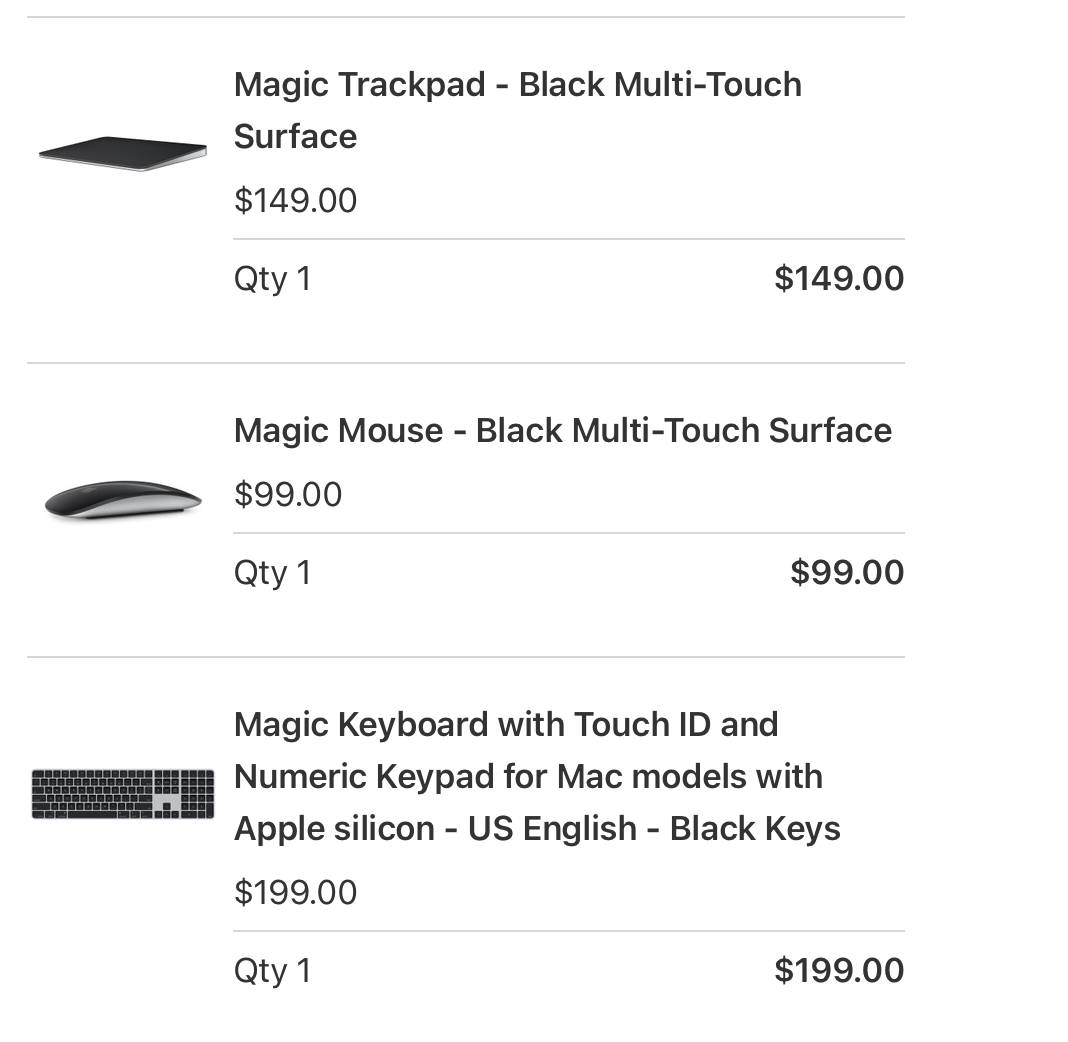Click the bold $149.00 line total
1068x1042 pixels.
[839, 278]
